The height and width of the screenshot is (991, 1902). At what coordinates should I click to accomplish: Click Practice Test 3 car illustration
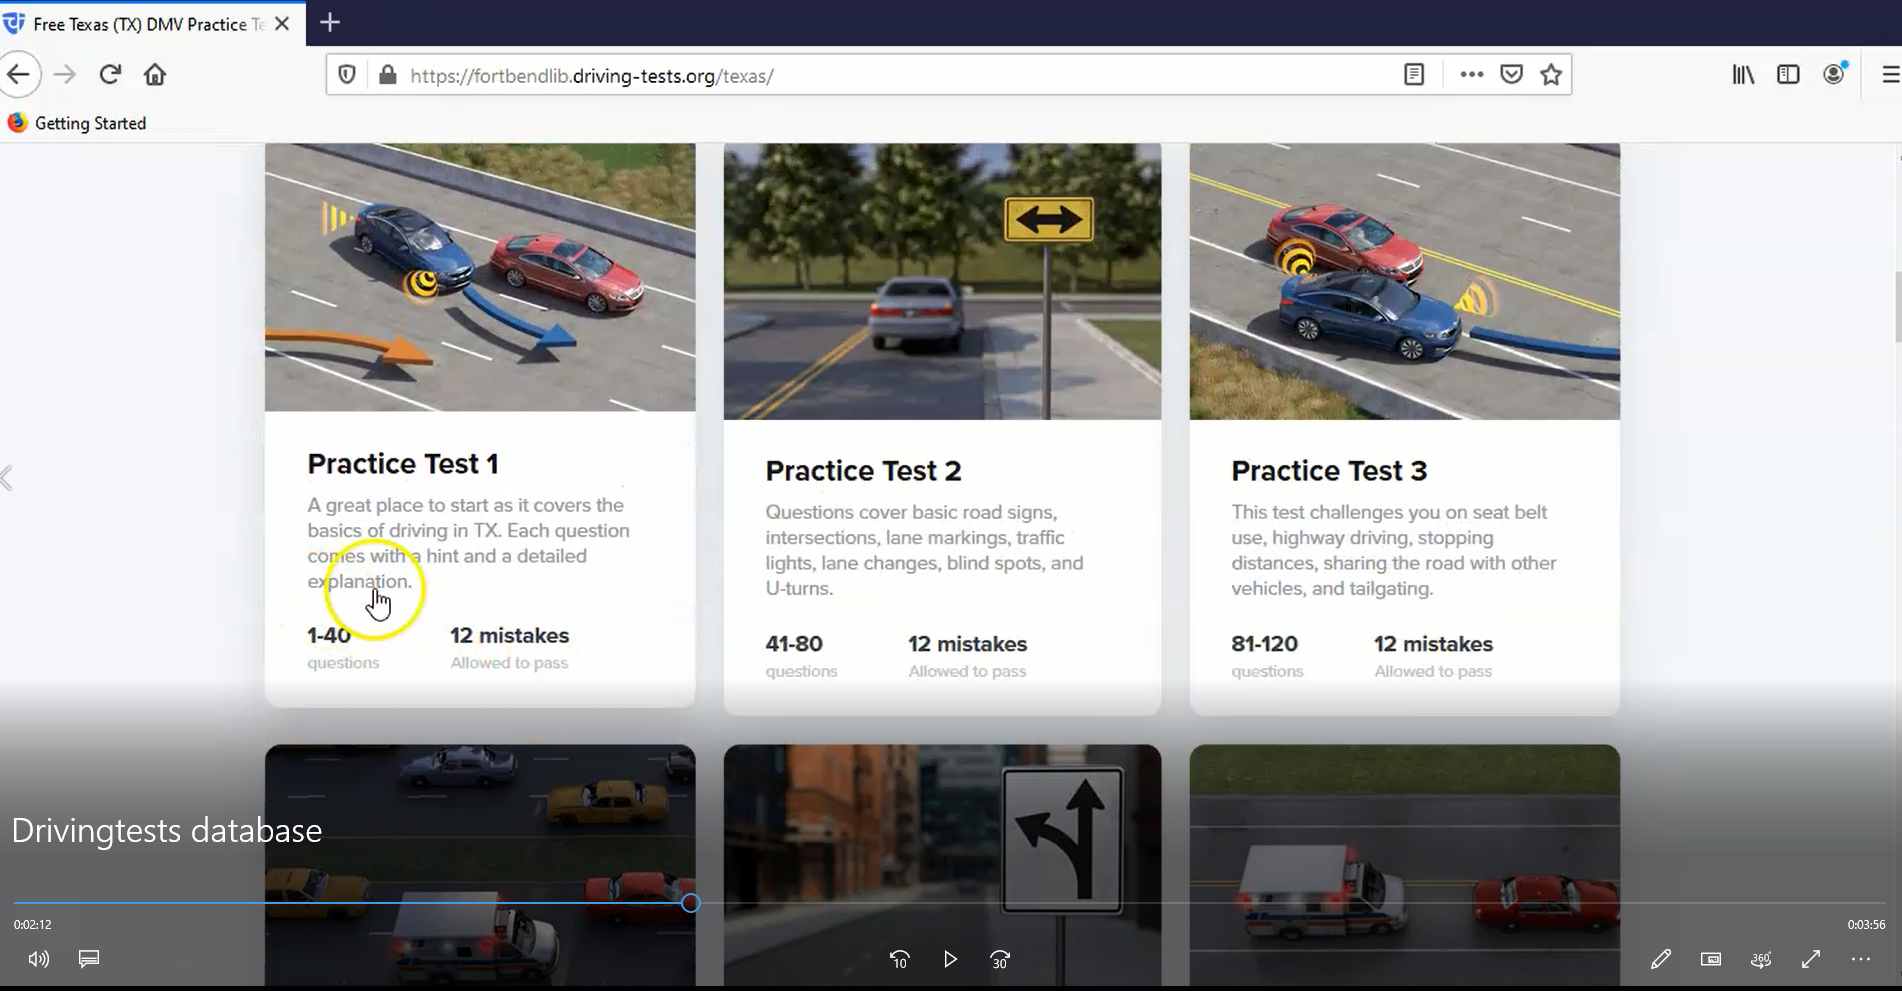click(x=1404, y=281)
